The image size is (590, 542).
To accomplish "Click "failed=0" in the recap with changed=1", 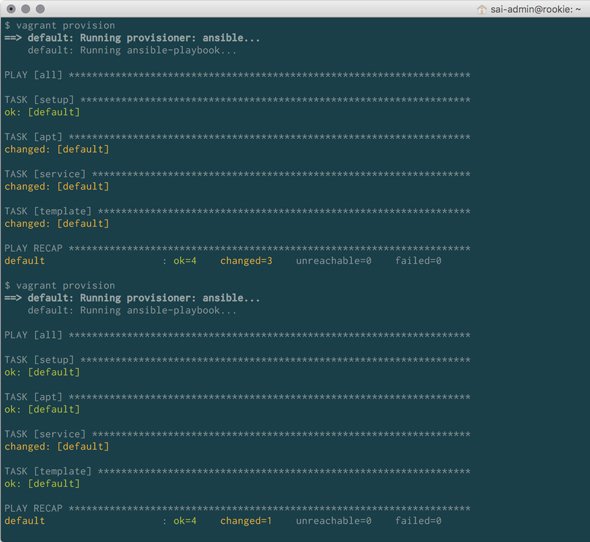I will click(x=418, y=521).
